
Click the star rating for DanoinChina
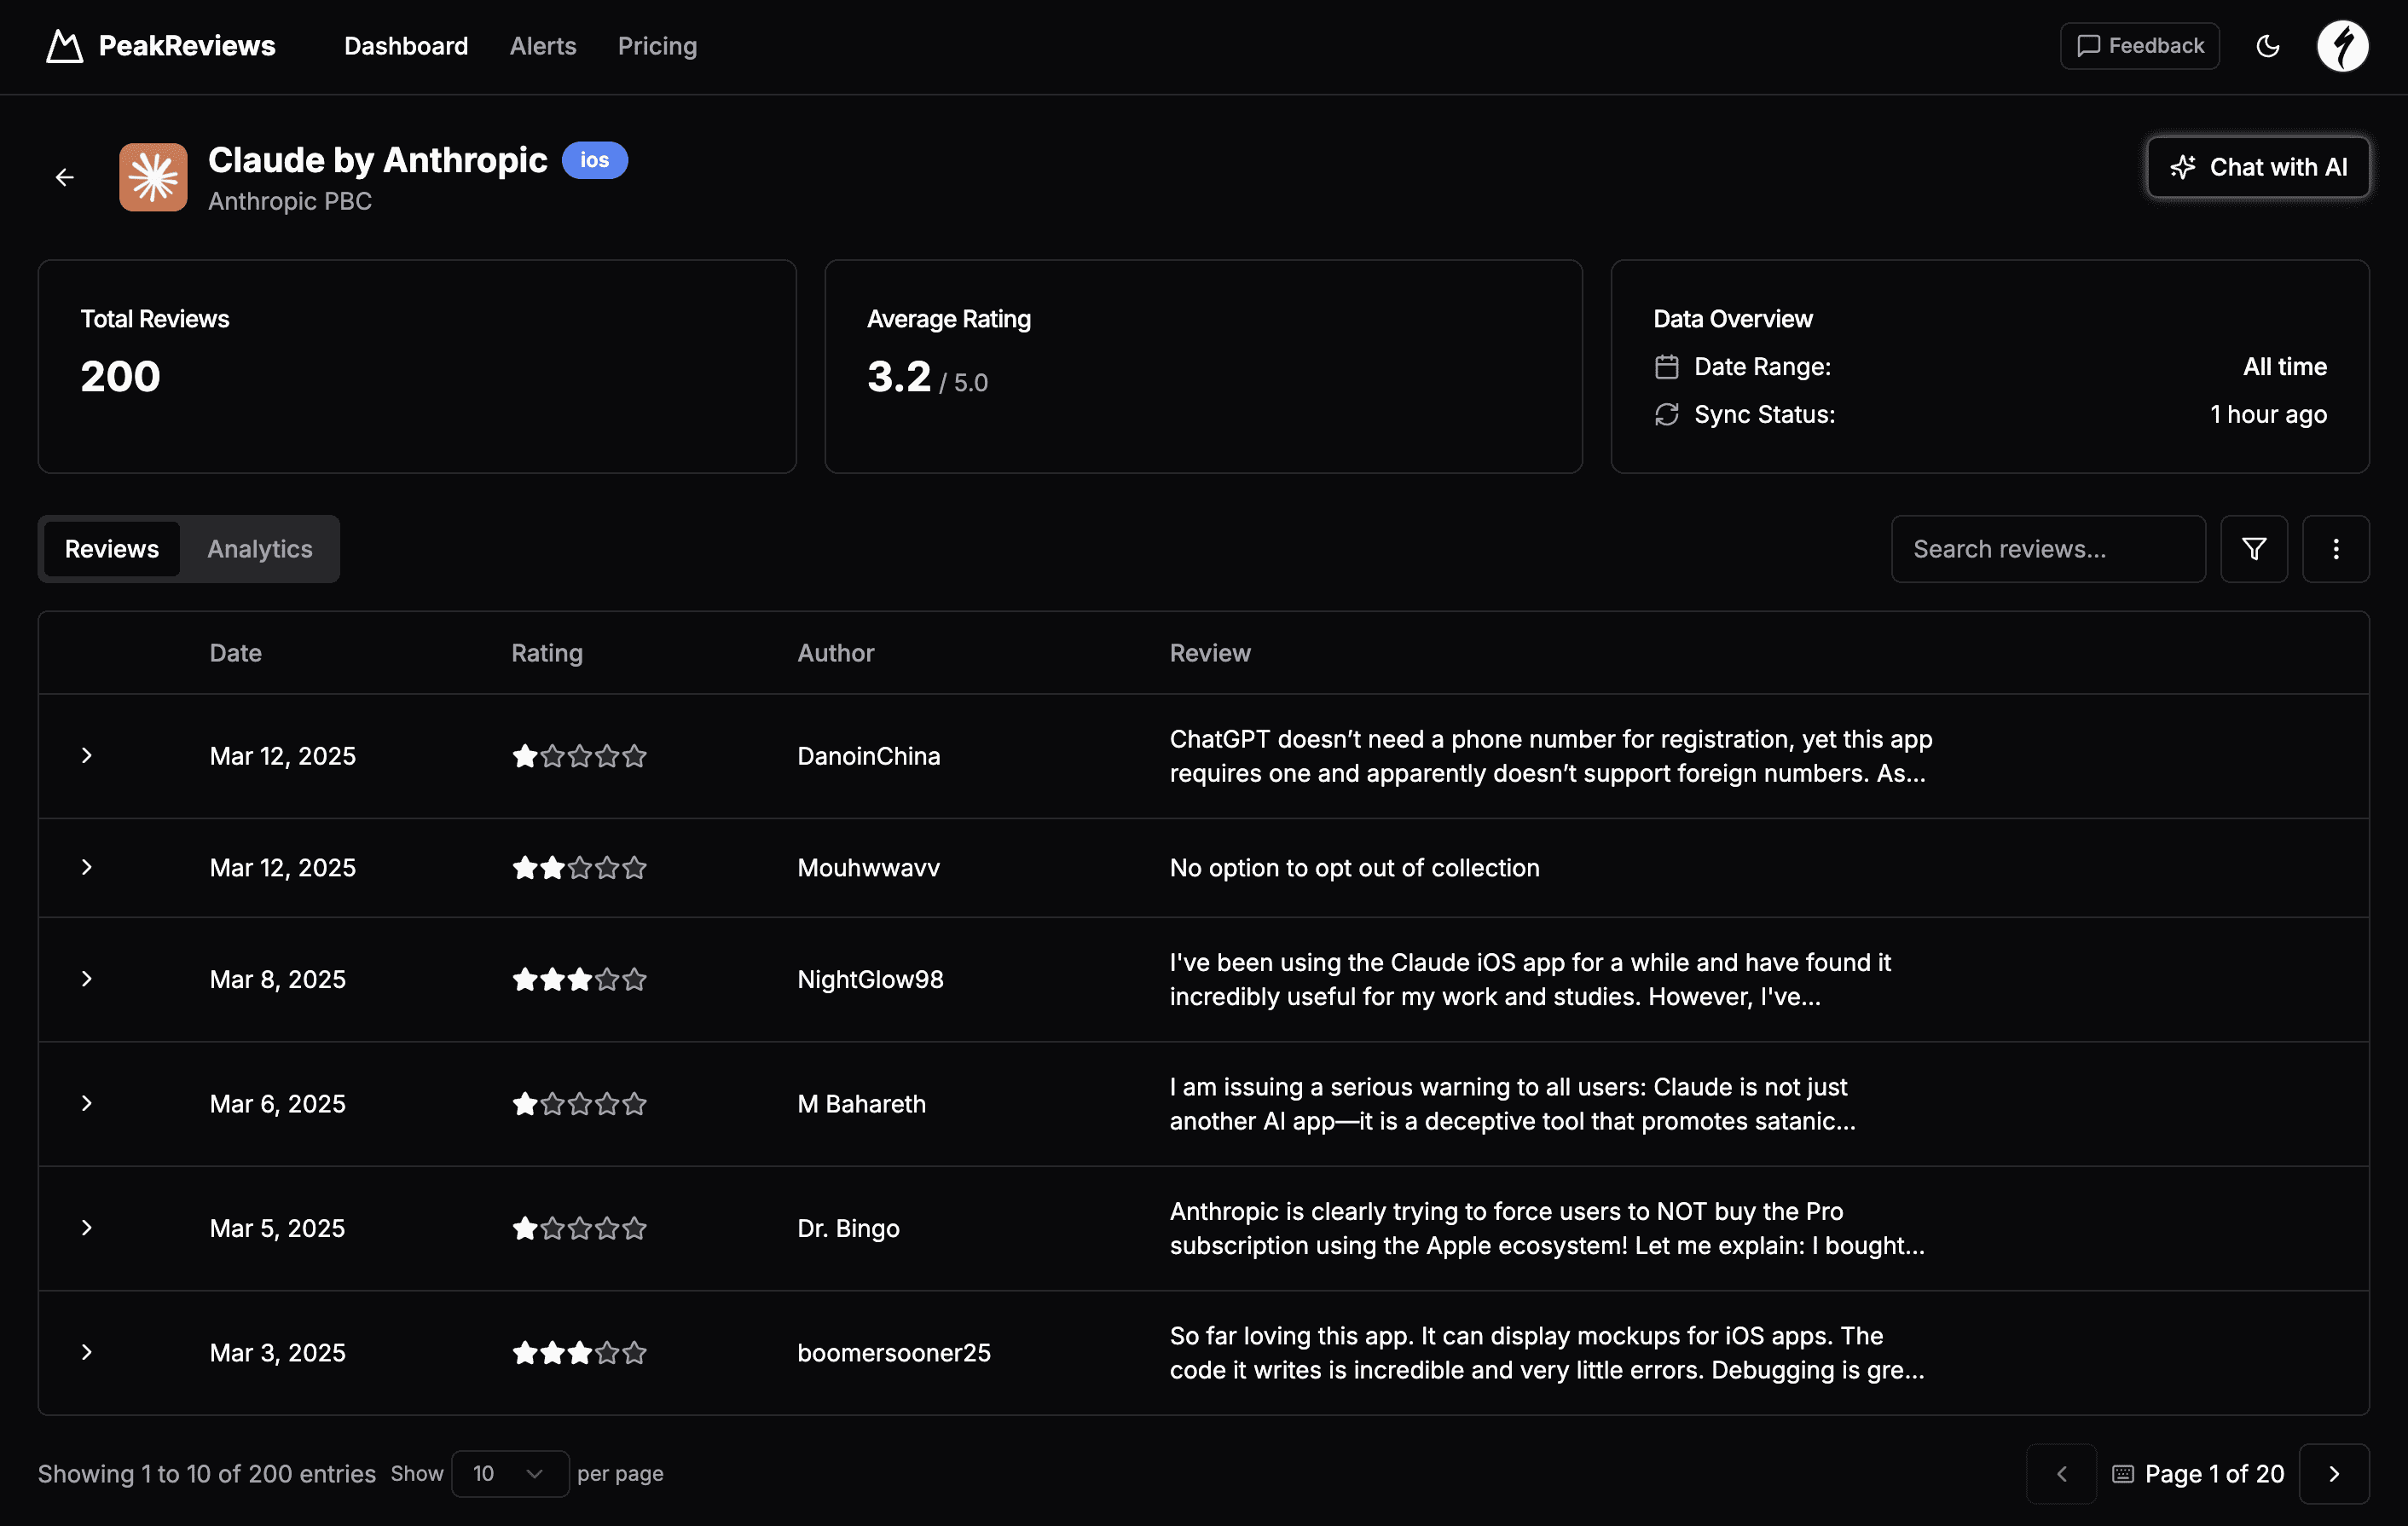[x=580, y=756]
